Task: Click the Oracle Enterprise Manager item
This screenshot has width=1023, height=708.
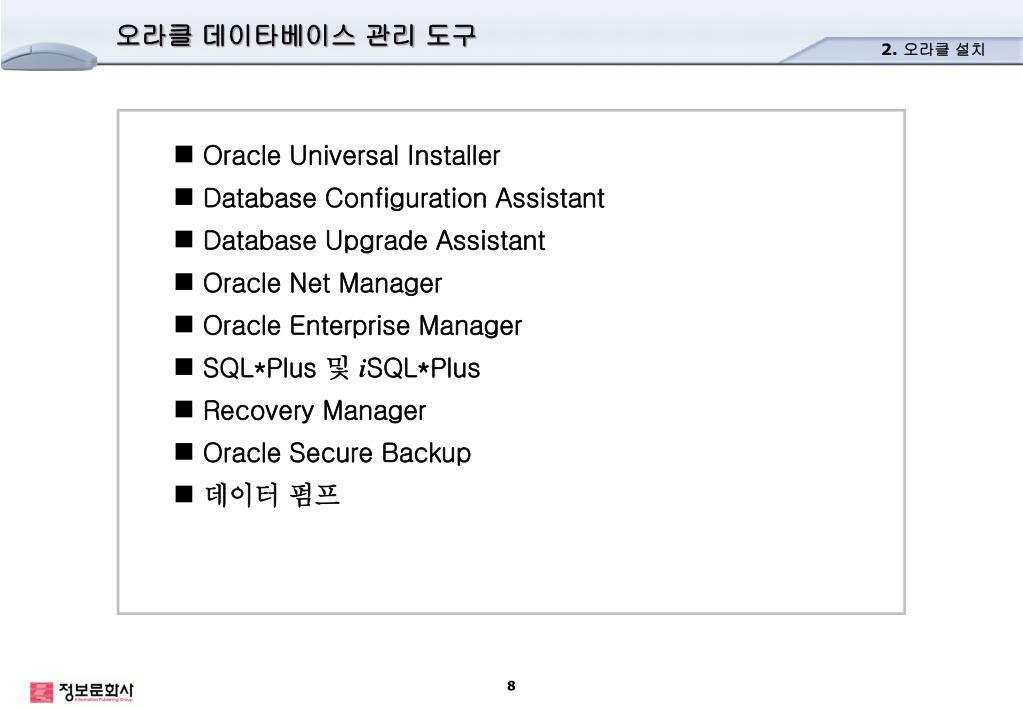Action: (362, 326)
